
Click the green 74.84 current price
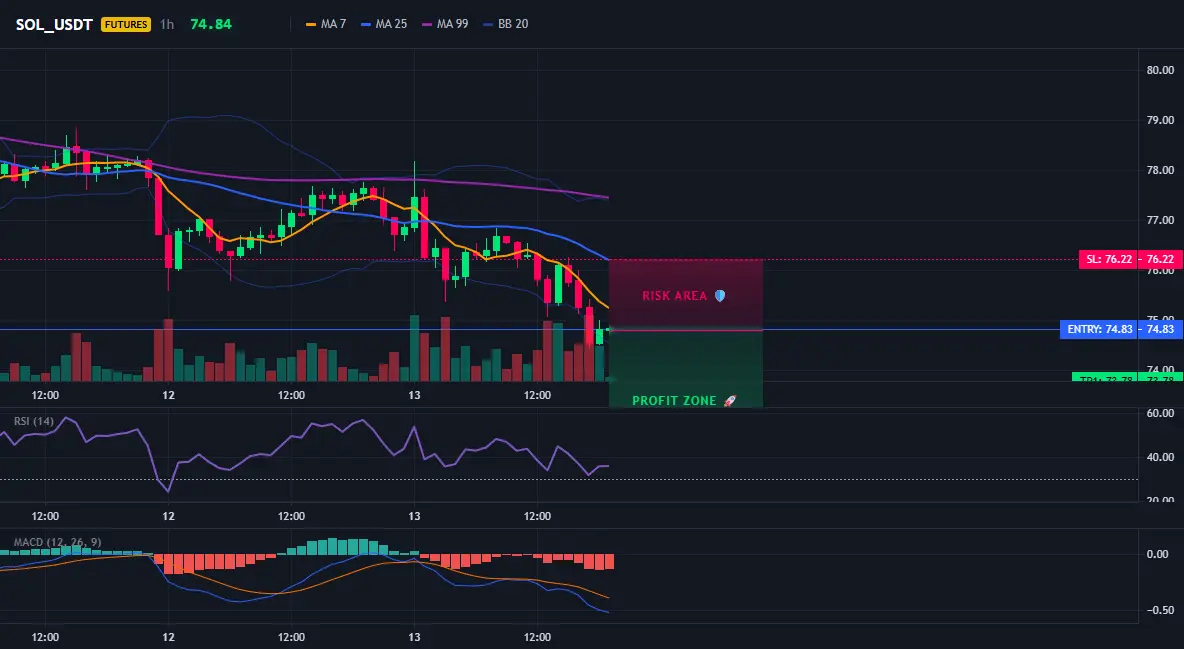point(211,24)
